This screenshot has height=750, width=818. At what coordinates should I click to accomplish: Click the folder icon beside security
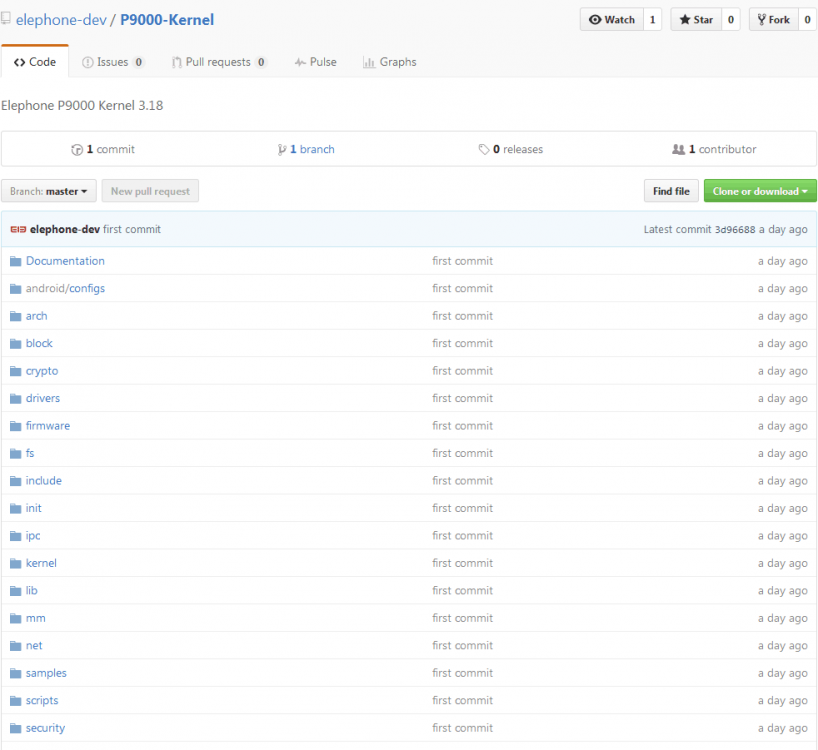[15, 728]
